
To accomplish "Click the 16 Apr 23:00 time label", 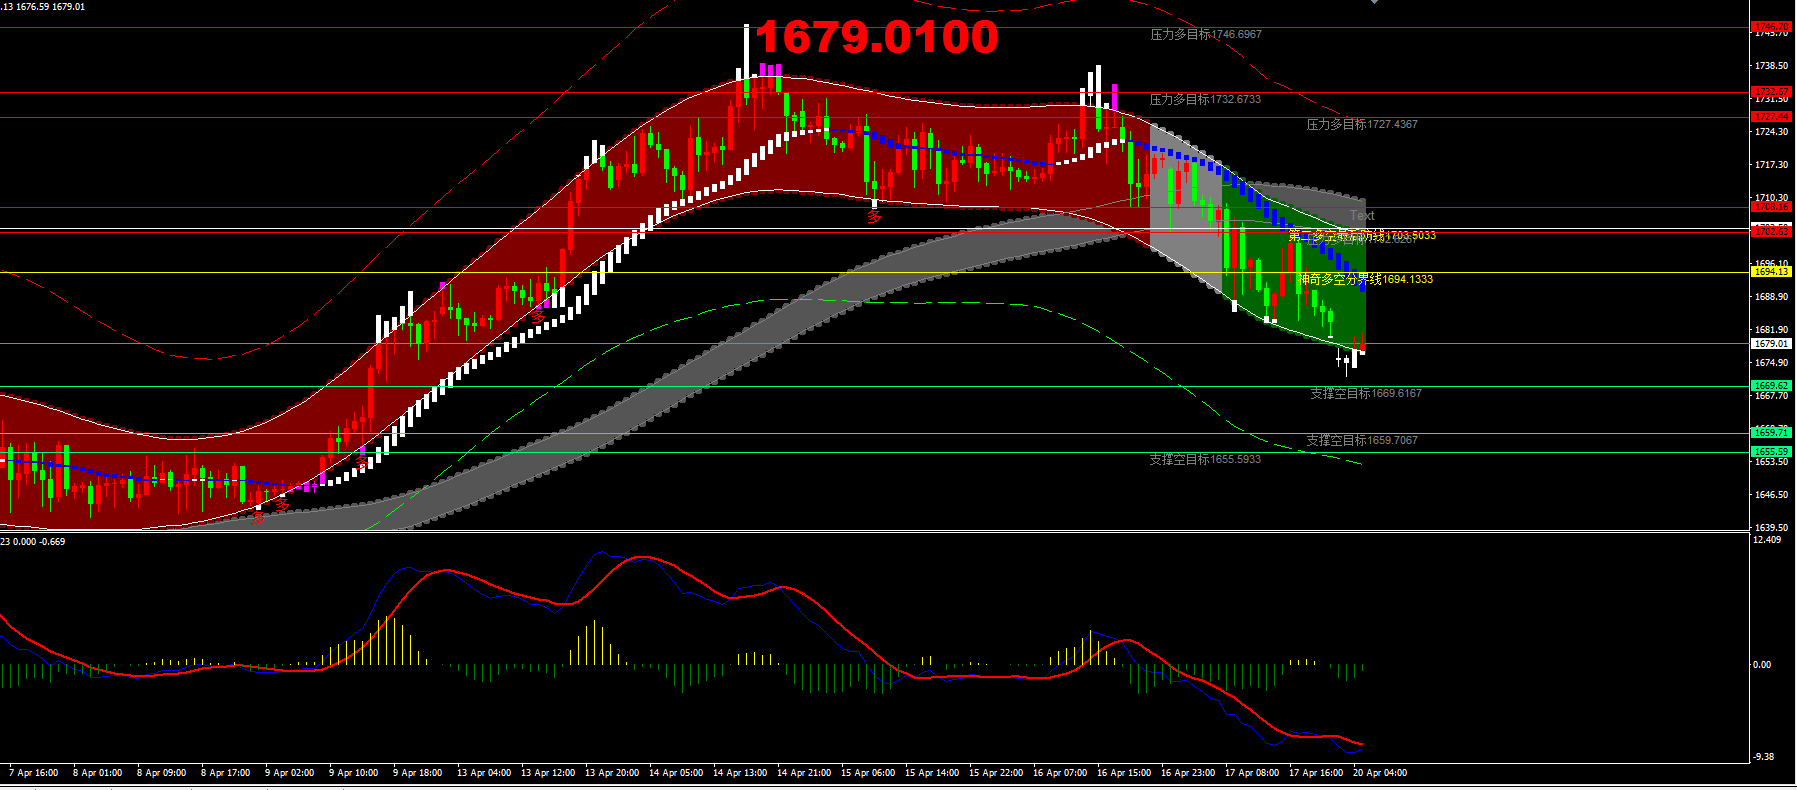I will pyautogui.click(x=1188, y=773).
